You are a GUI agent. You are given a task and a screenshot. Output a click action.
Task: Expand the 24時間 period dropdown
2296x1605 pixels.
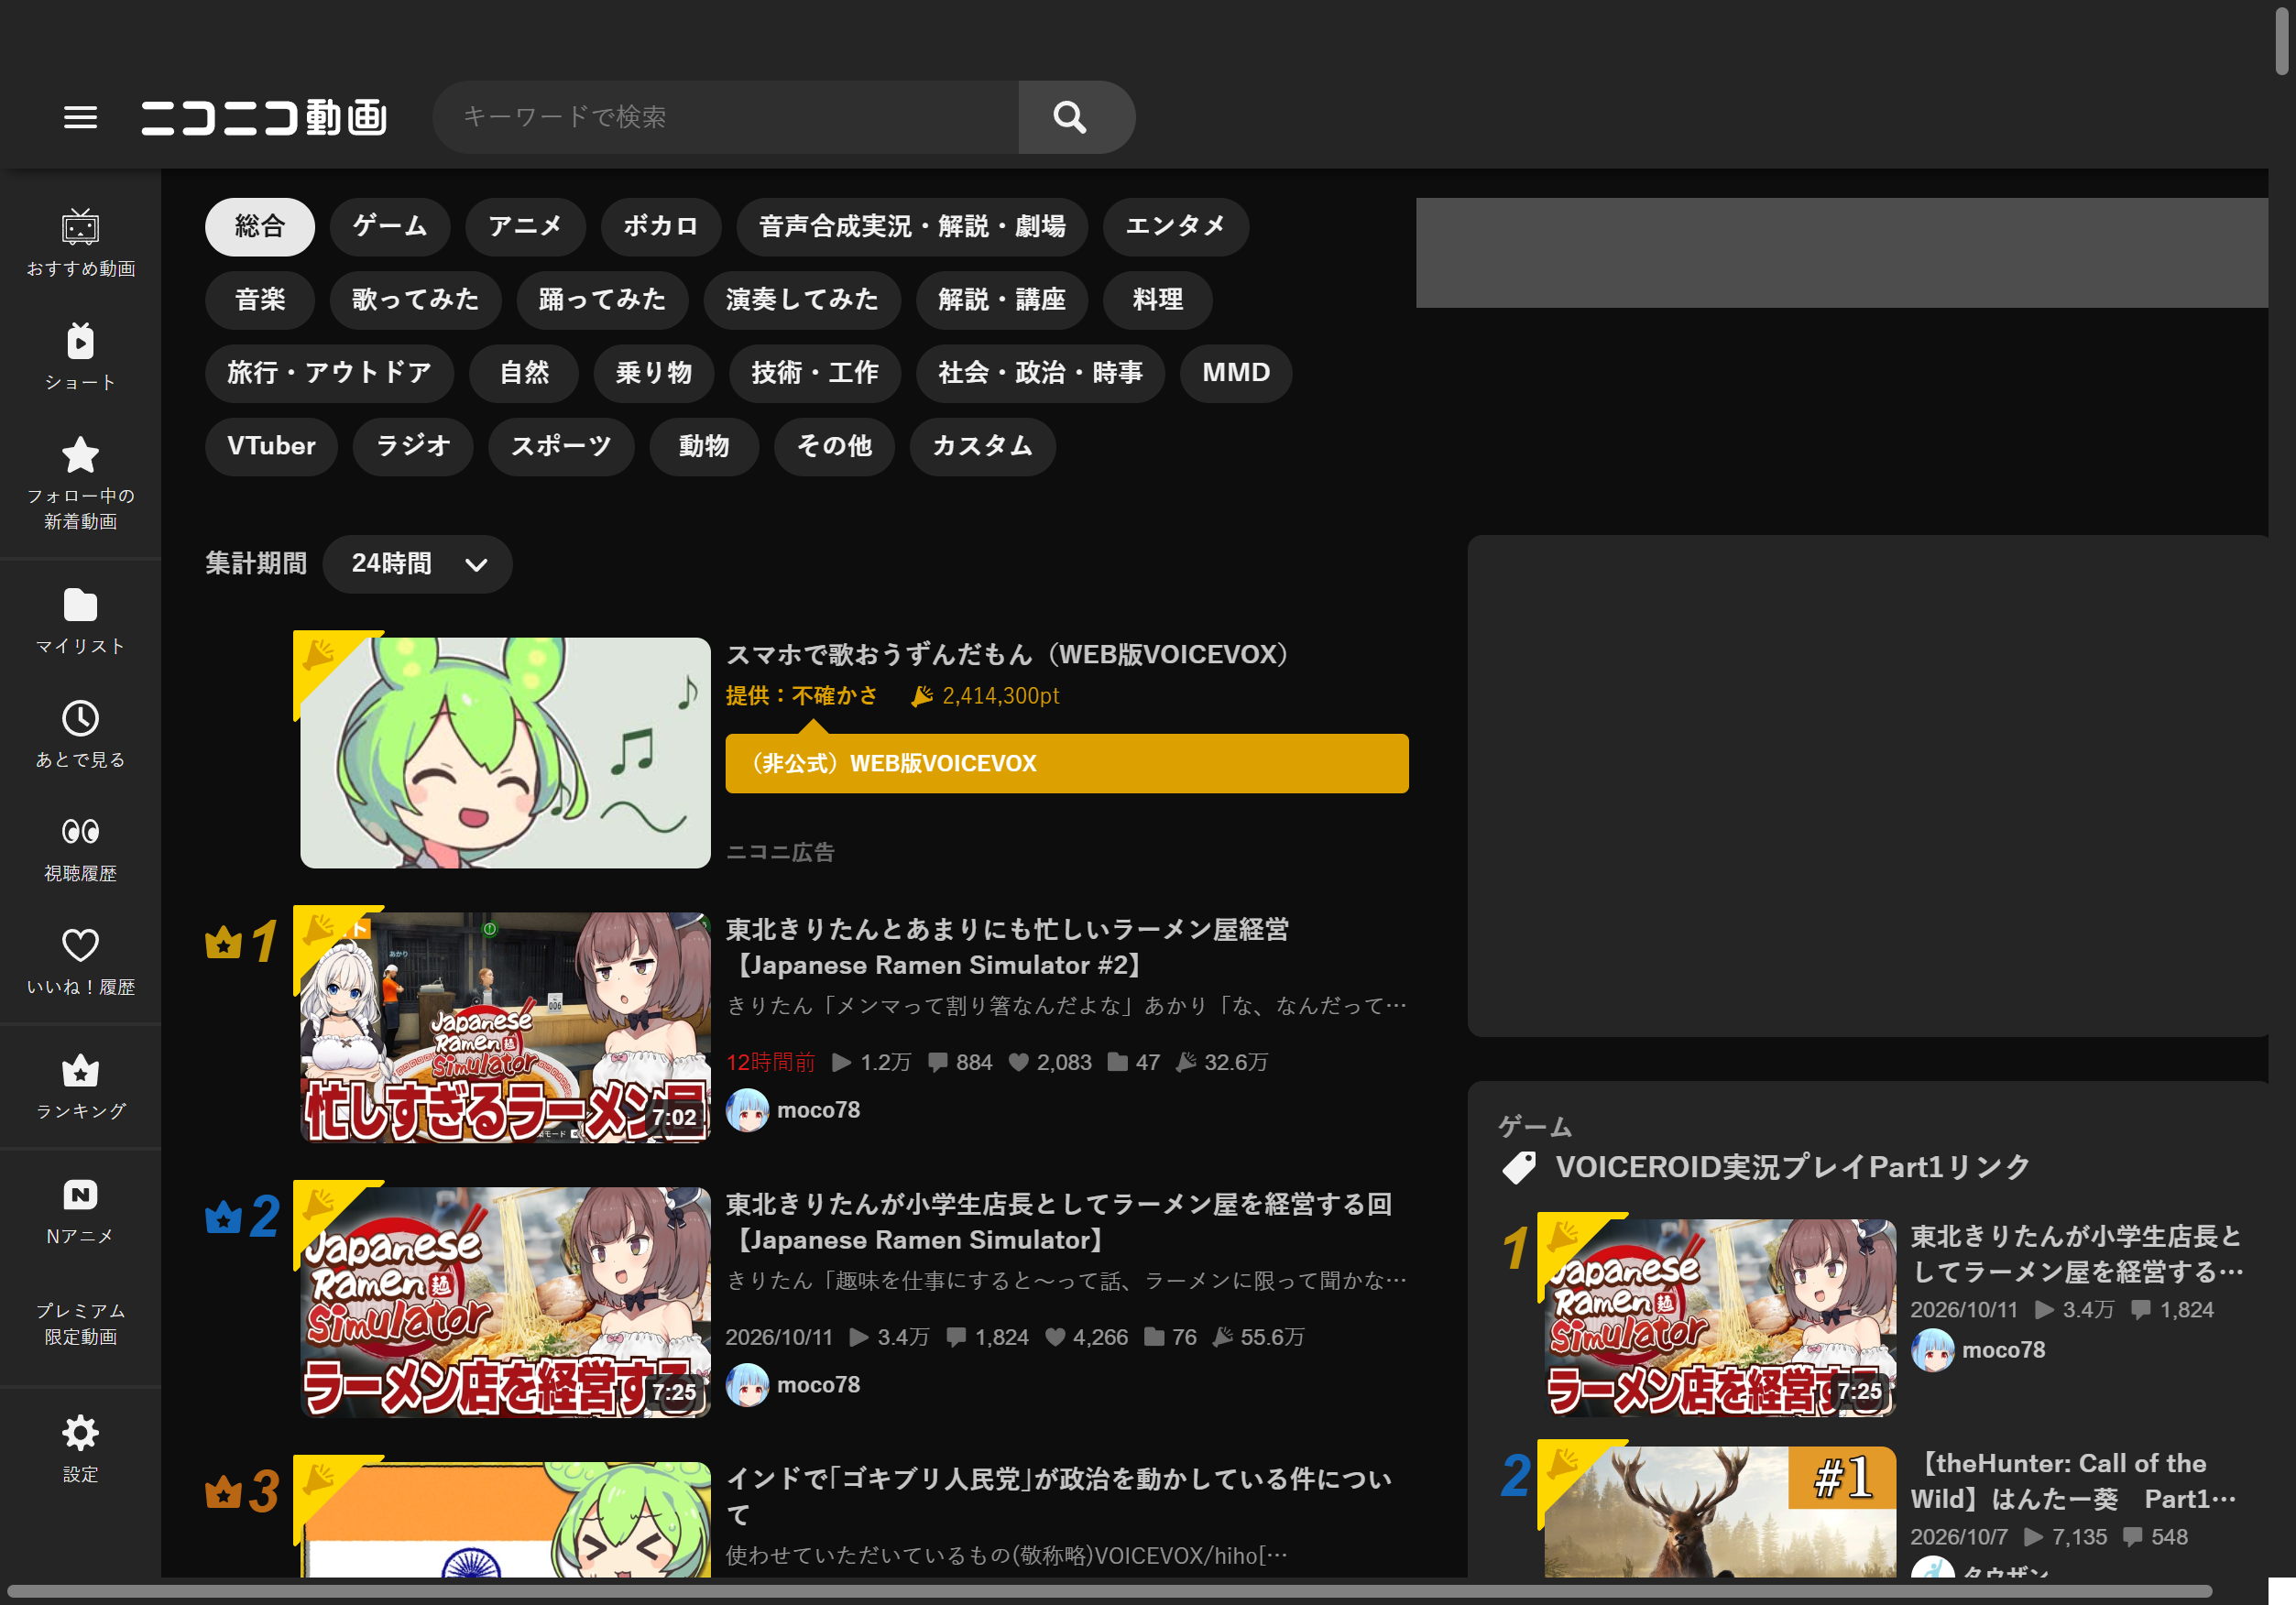pos(418,564)
